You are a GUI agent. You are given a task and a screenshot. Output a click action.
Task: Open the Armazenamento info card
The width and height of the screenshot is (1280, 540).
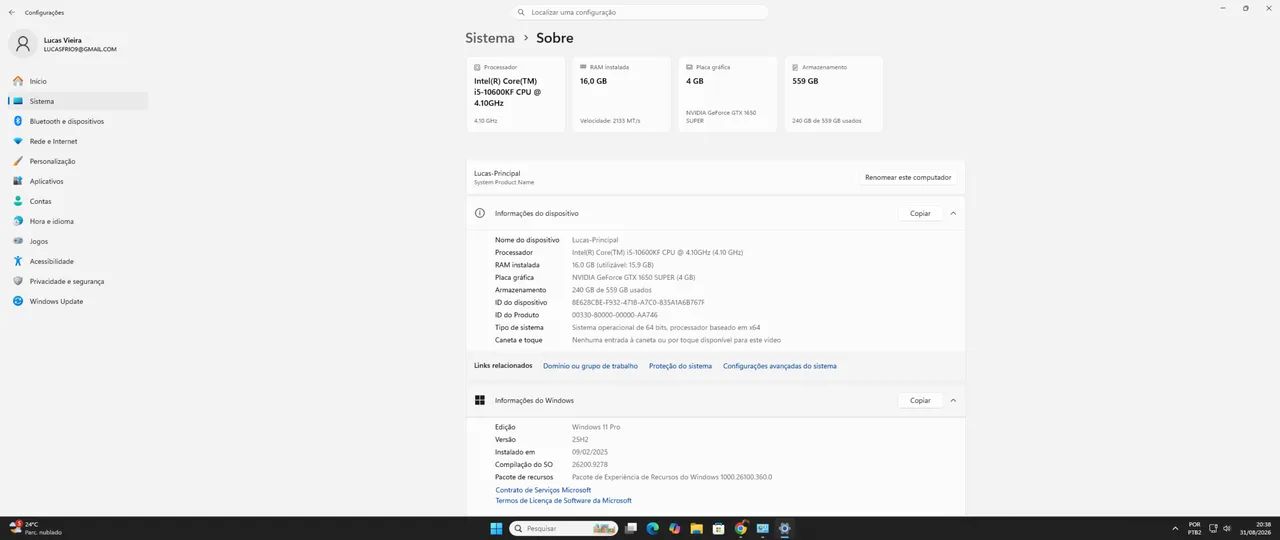[834, 94]
